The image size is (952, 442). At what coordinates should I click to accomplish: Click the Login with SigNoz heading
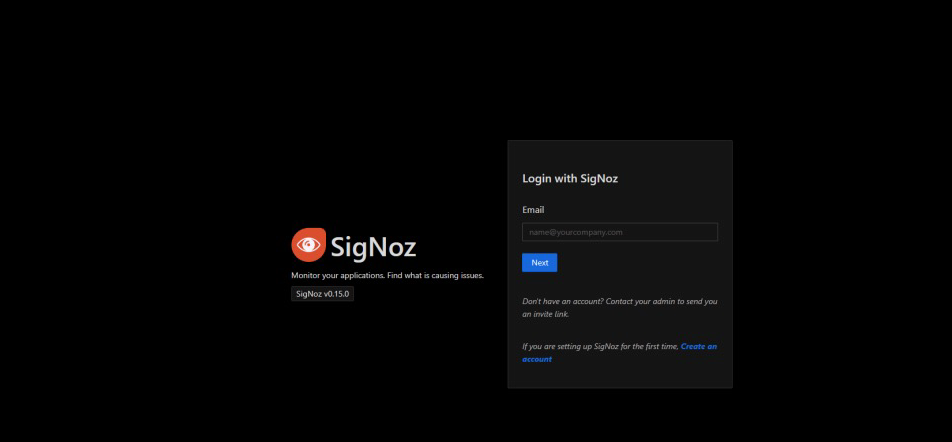point(570,178)
